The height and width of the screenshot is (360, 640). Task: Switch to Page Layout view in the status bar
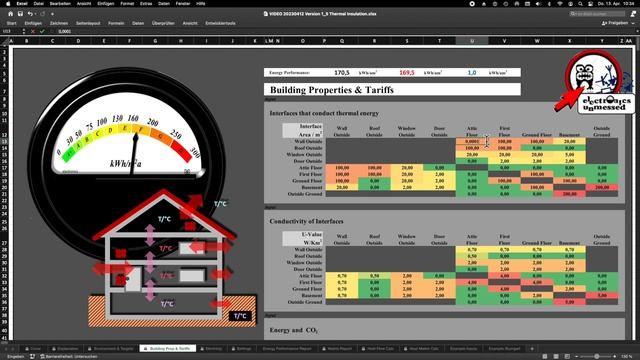click(x=556, y=356)
